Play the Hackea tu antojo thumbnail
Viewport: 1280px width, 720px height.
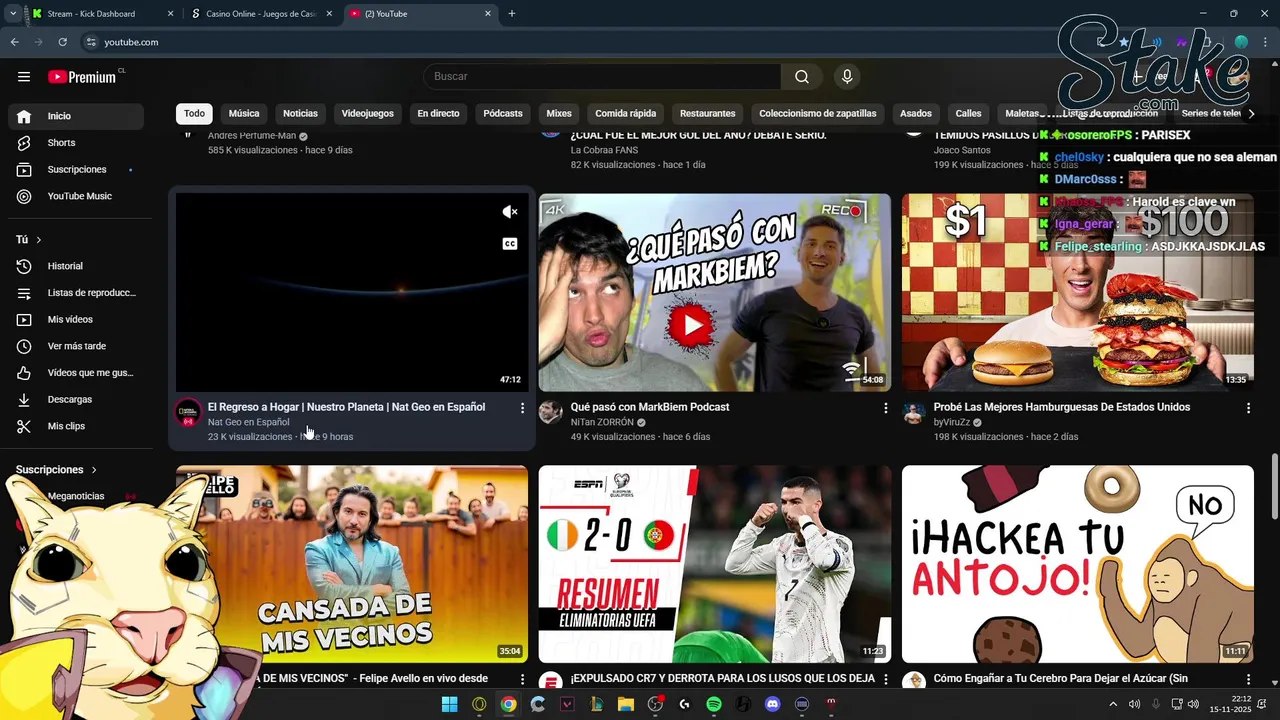coord(1077,564)
